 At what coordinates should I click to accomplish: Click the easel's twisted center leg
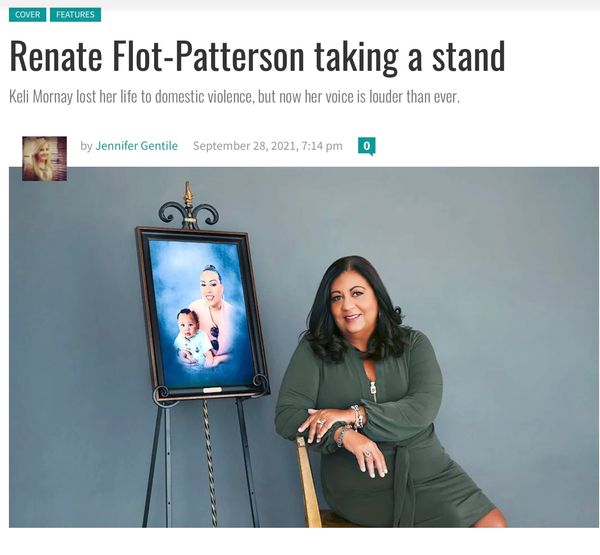[x=209, y=463]
